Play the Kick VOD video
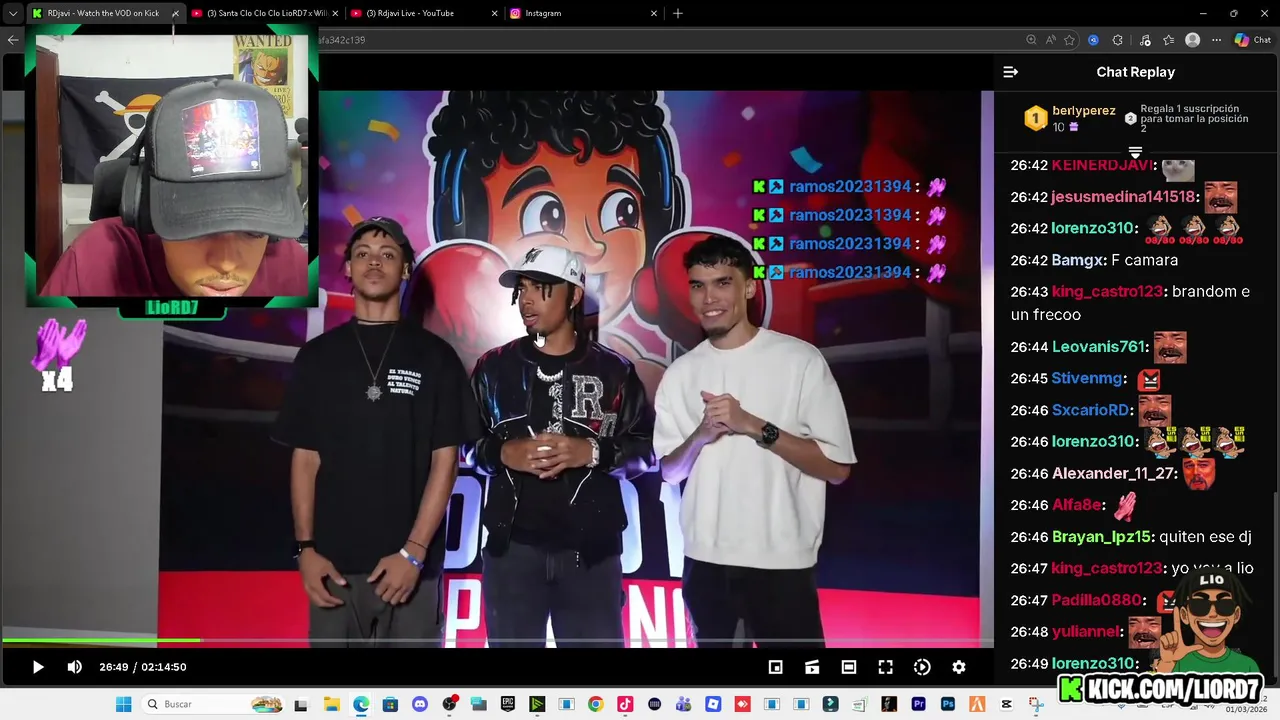This screenshot has width=1280, height=720. (x=38, y=667)
